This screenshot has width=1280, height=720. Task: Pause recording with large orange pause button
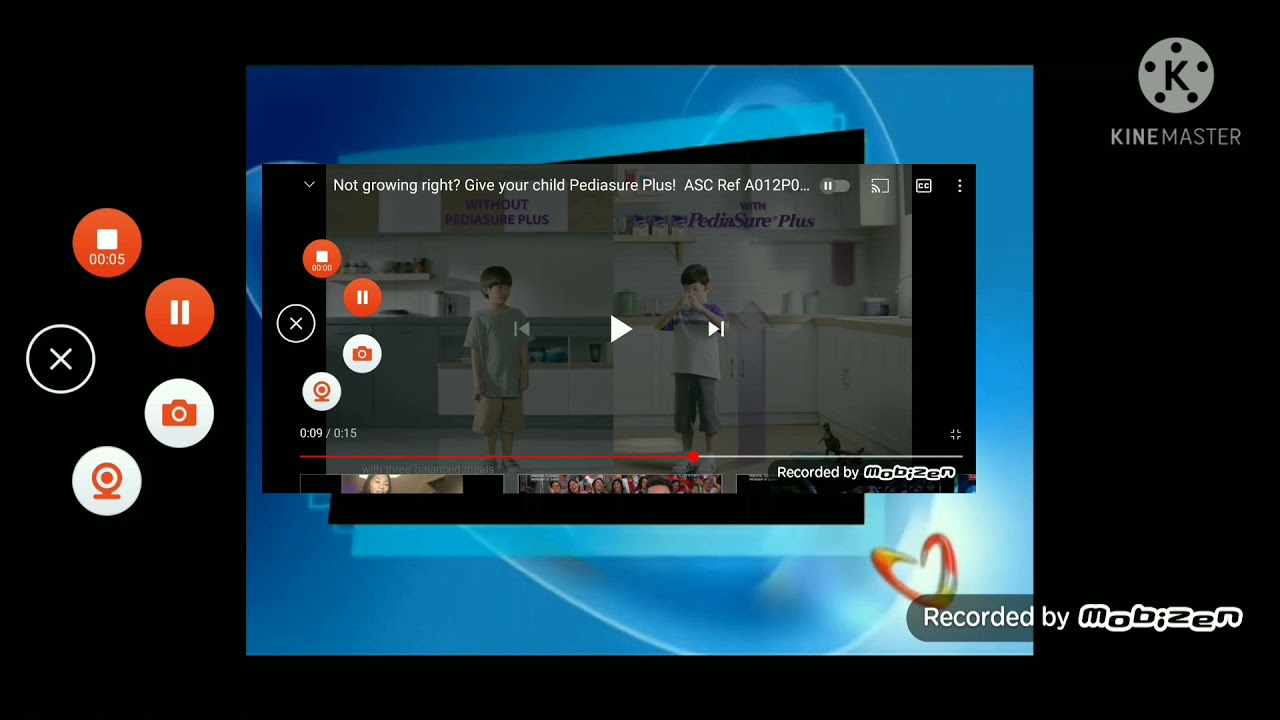coord(180,313)
